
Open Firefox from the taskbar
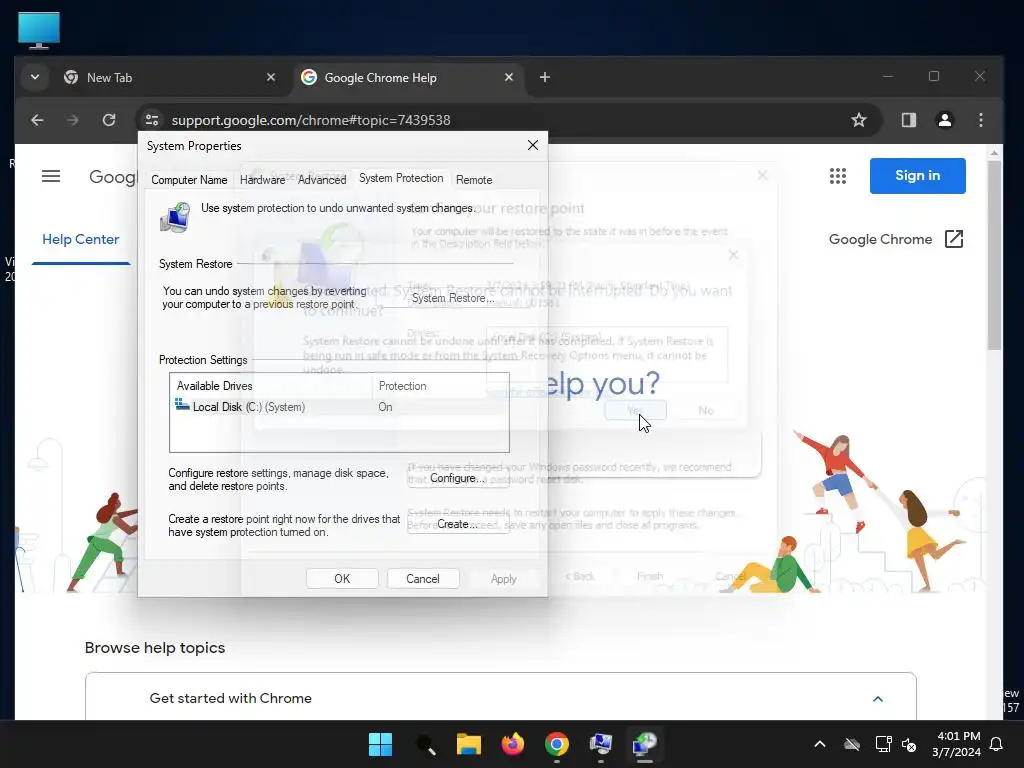(513, 744)
